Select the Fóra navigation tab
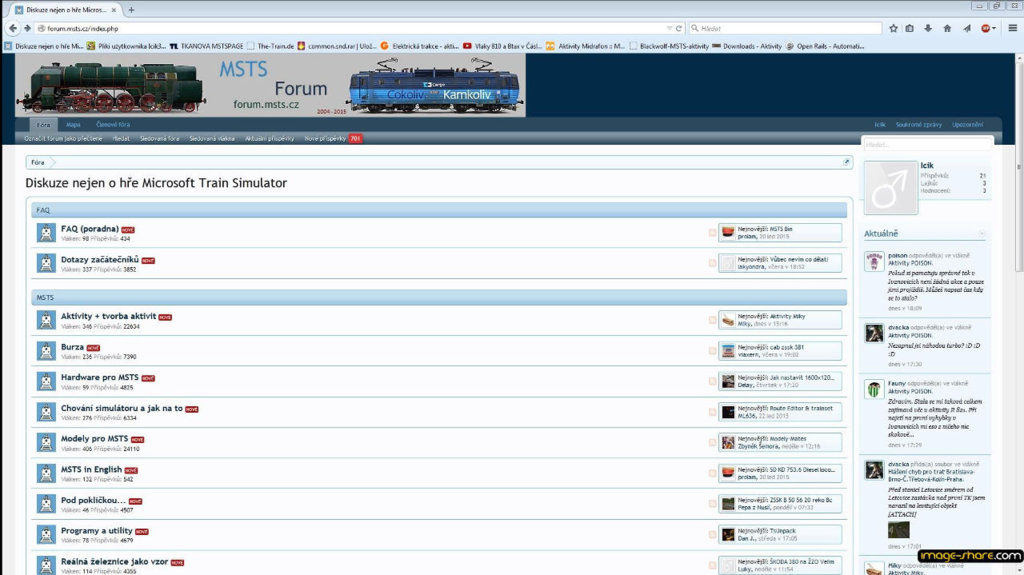 coord(44,124)
